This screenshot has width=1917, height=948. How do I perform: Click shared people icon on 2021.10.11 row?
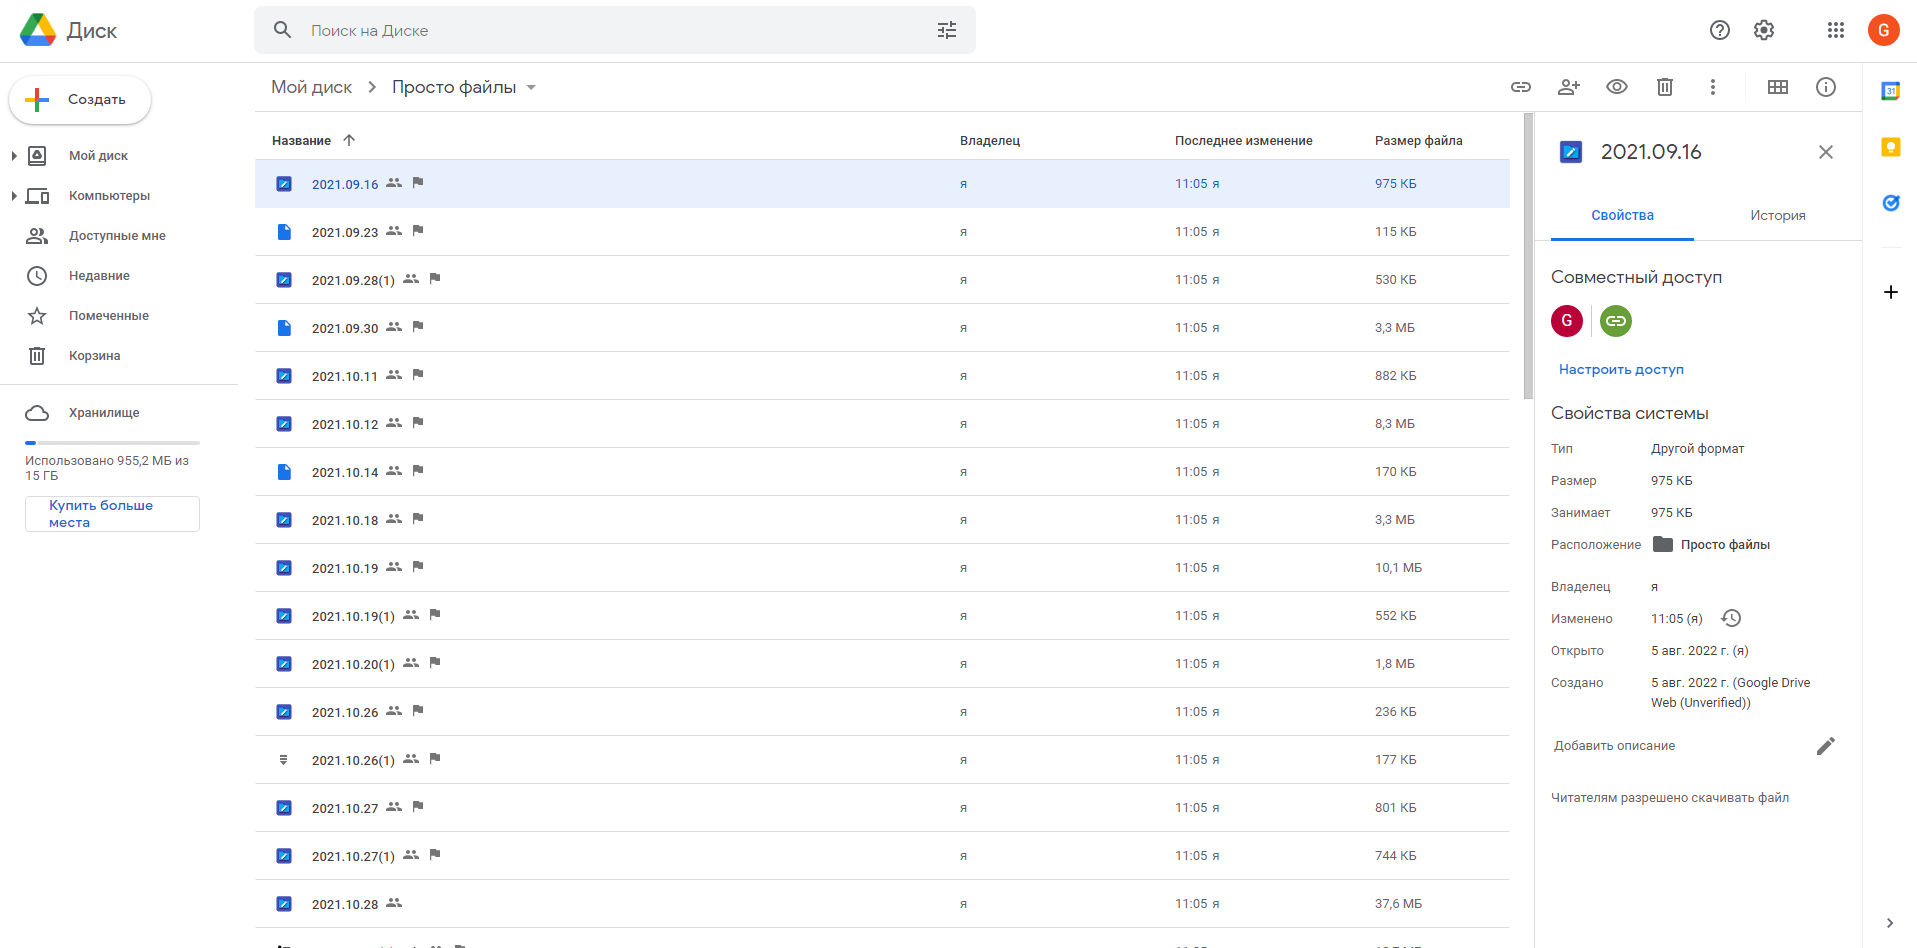(x=394, y=375)
